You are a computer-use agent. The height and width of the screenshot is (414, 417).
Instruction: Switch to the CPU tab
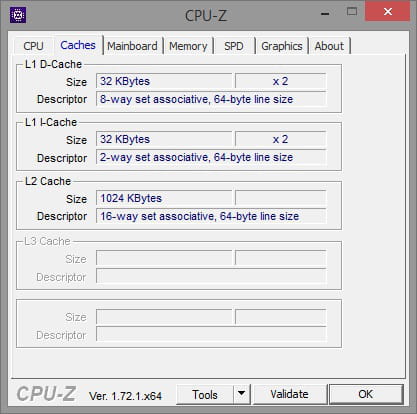[x=33, y=46]
